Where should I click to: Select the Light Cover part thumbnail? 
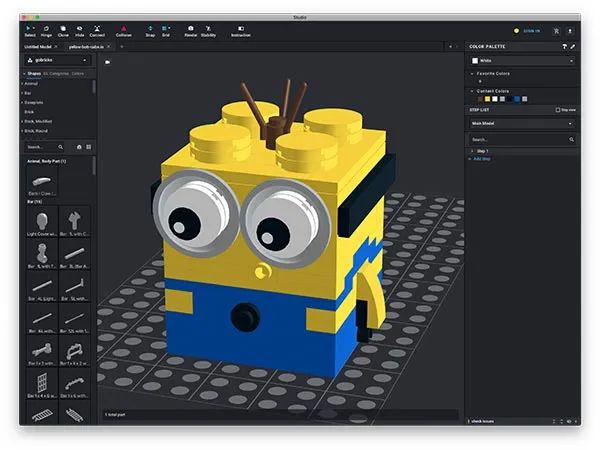(x=42, y=222)
